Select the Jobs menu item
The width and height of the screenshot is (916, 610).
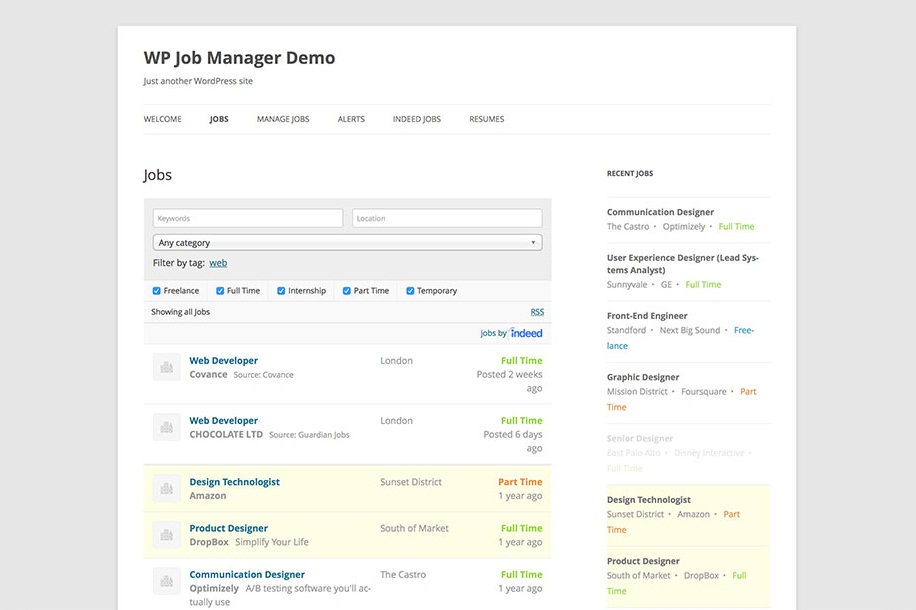click(219, 119)
